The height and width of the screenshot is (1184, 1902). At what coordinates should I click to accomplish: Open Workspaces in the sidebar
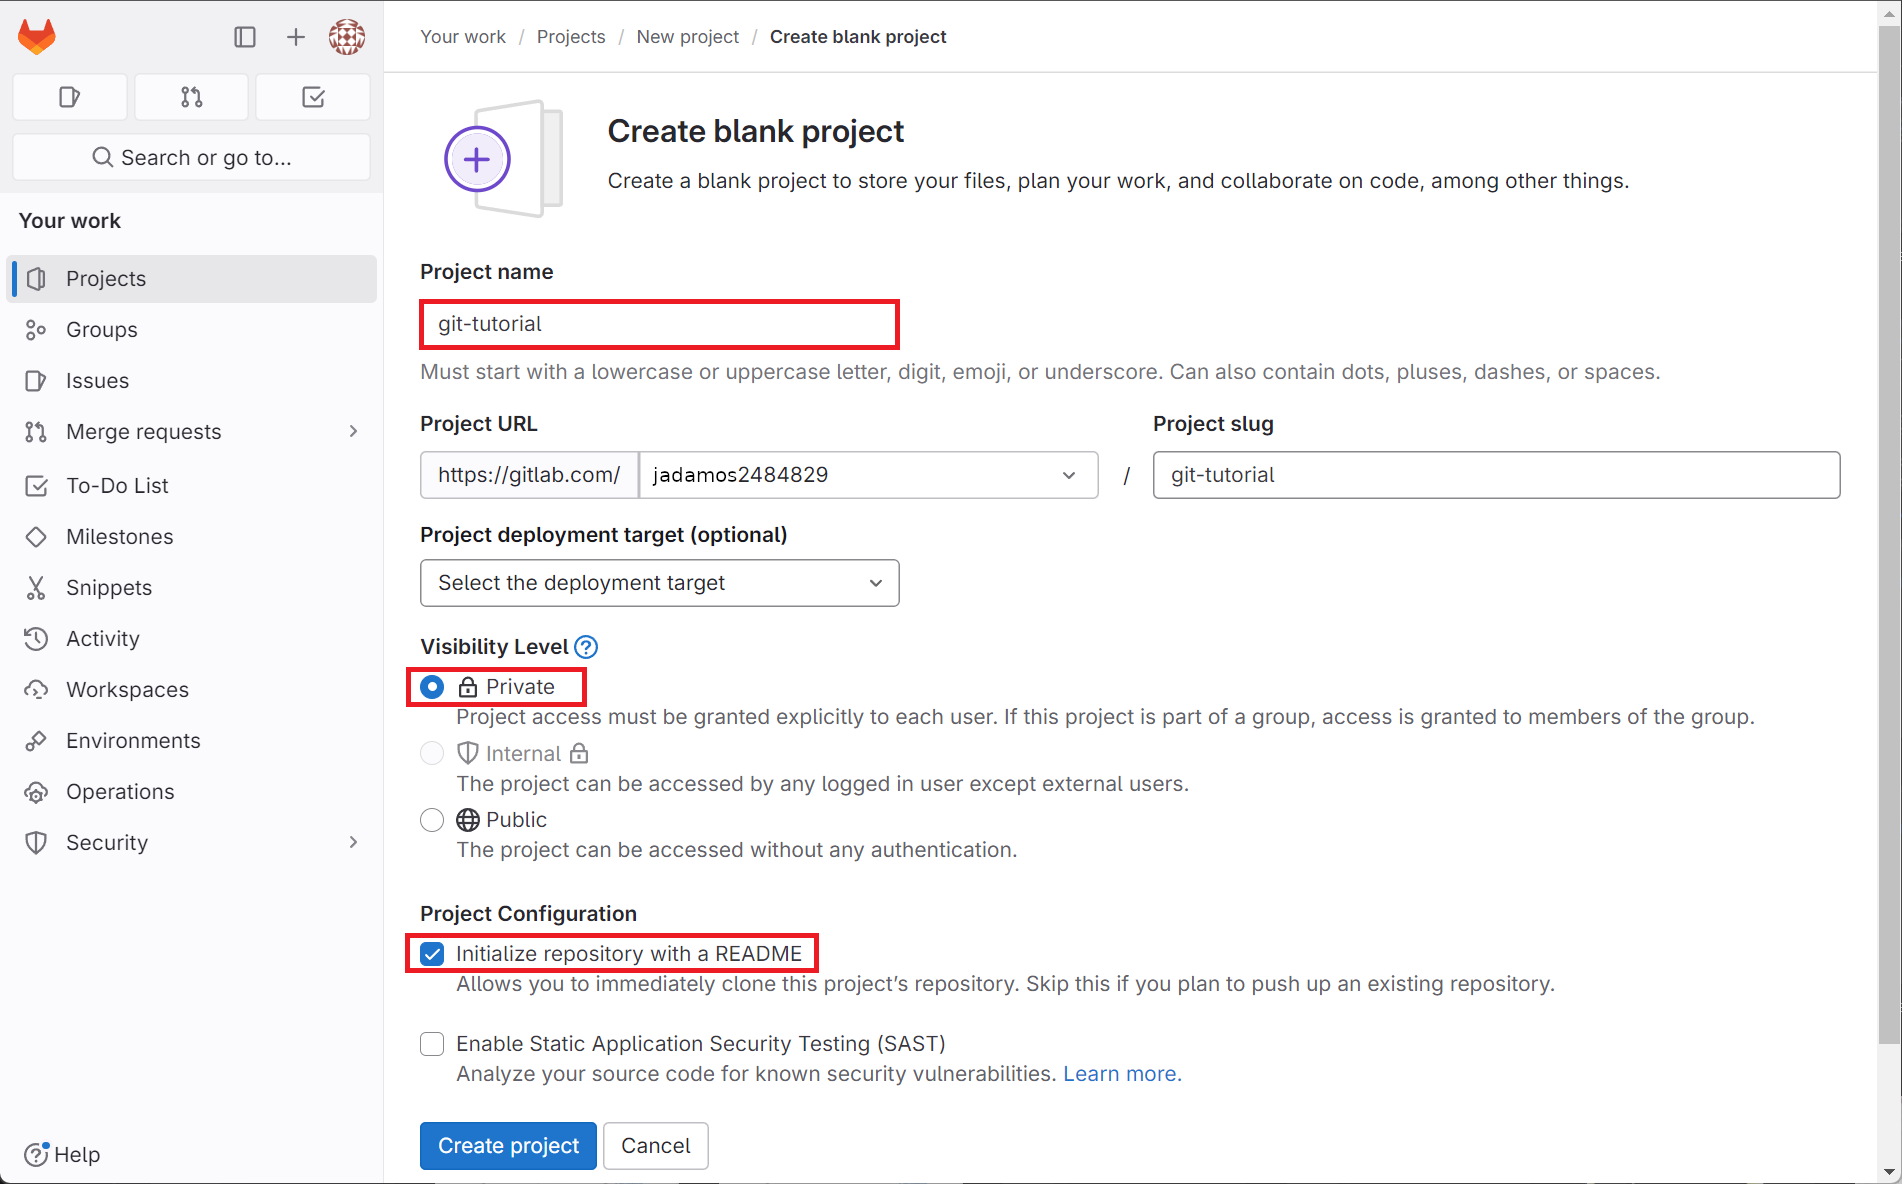[x=192, y=690]
